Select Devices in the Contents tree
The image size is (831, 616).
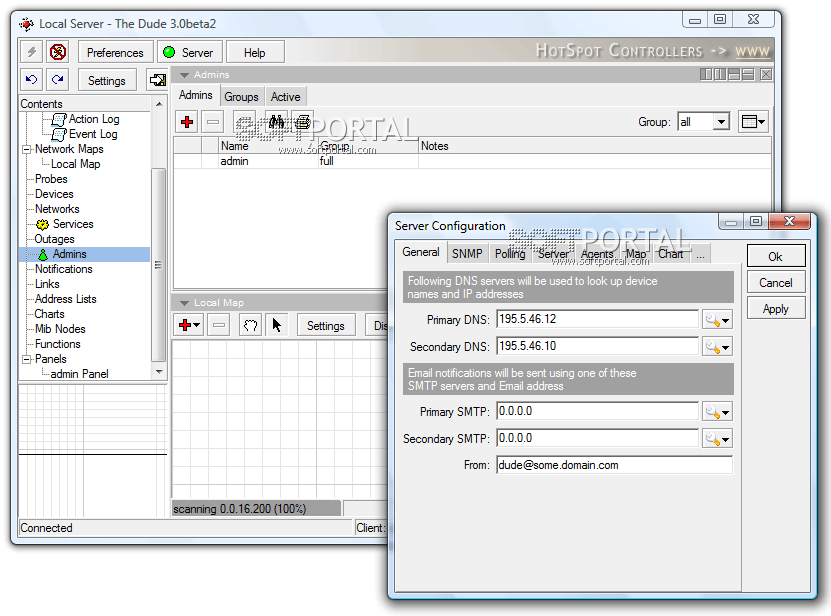tap(54, 194)
